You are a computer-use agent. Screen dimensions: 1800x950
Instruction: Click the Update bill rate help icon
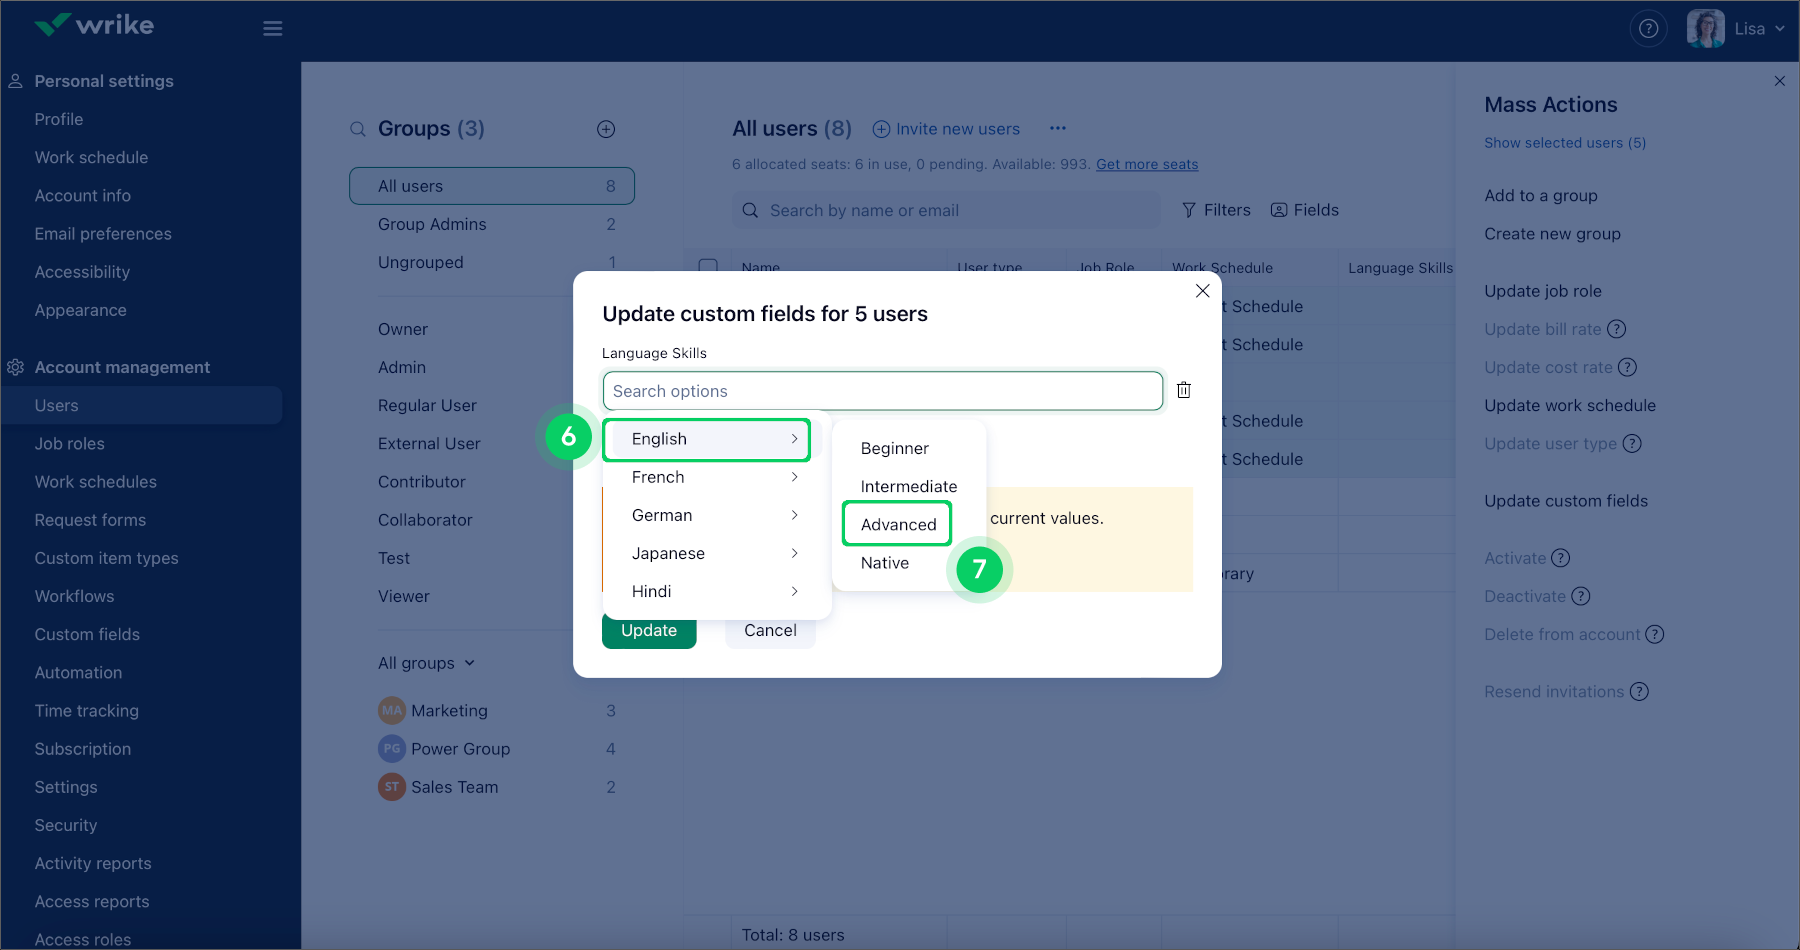coord(1617,329)
